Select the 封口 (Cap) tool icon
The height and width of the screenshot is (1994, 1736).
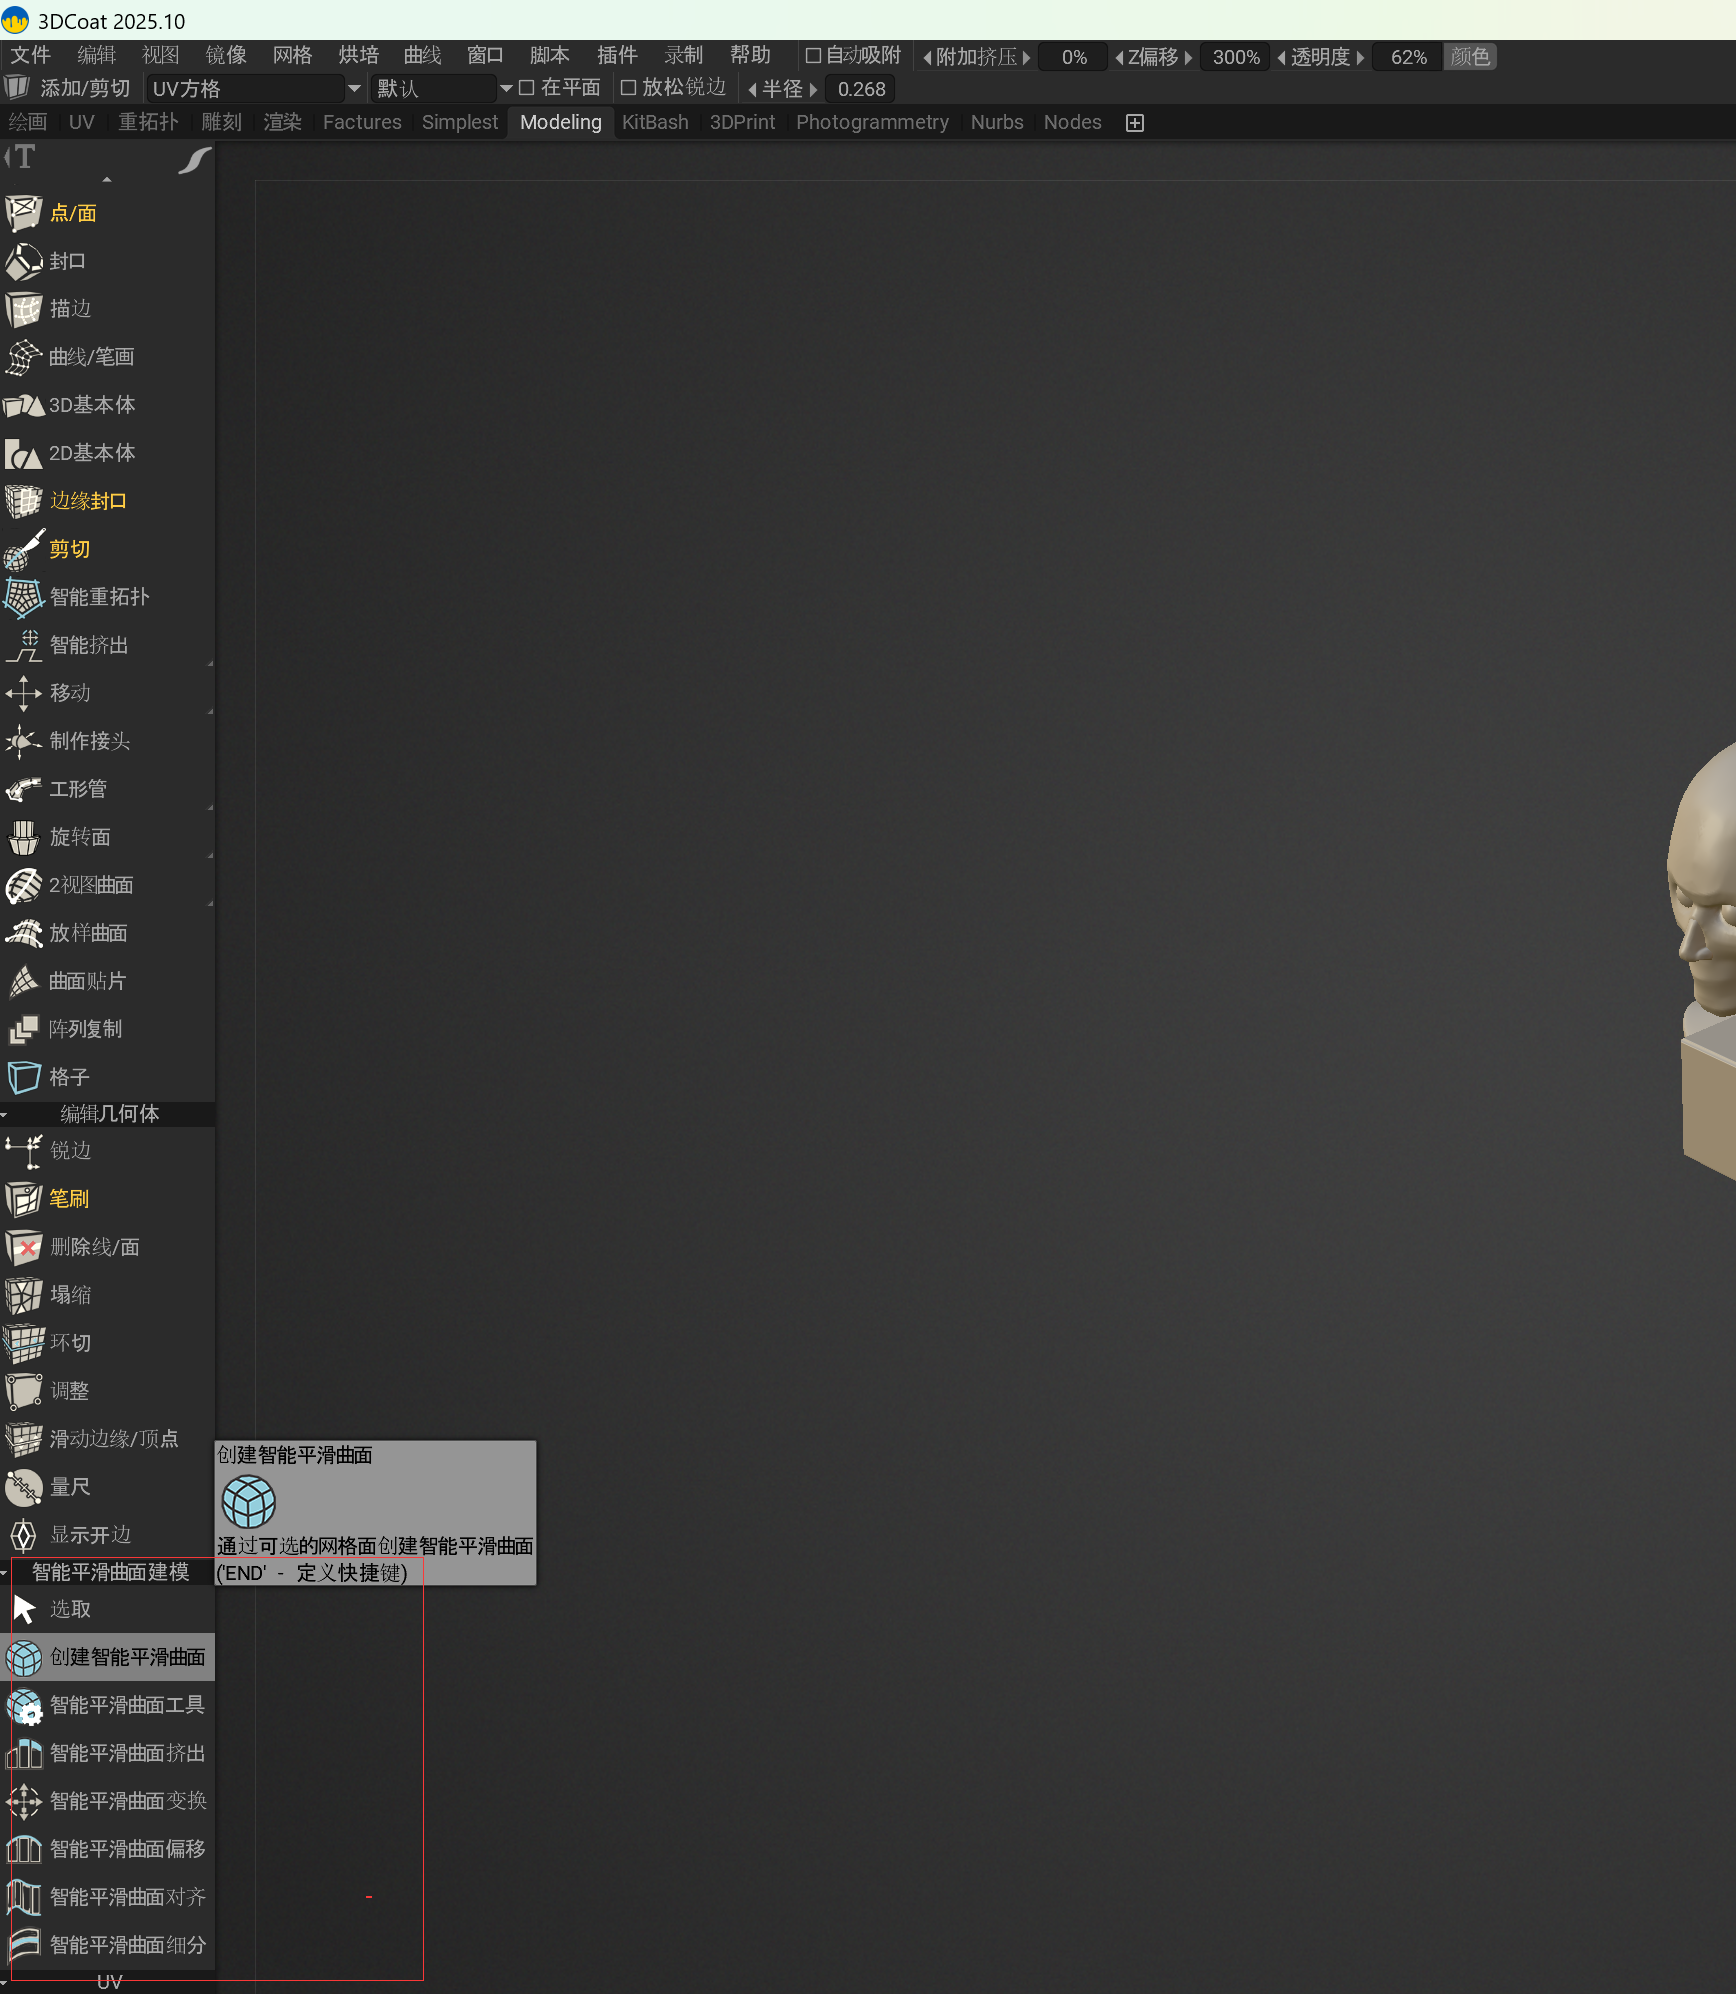pos(24,262)
